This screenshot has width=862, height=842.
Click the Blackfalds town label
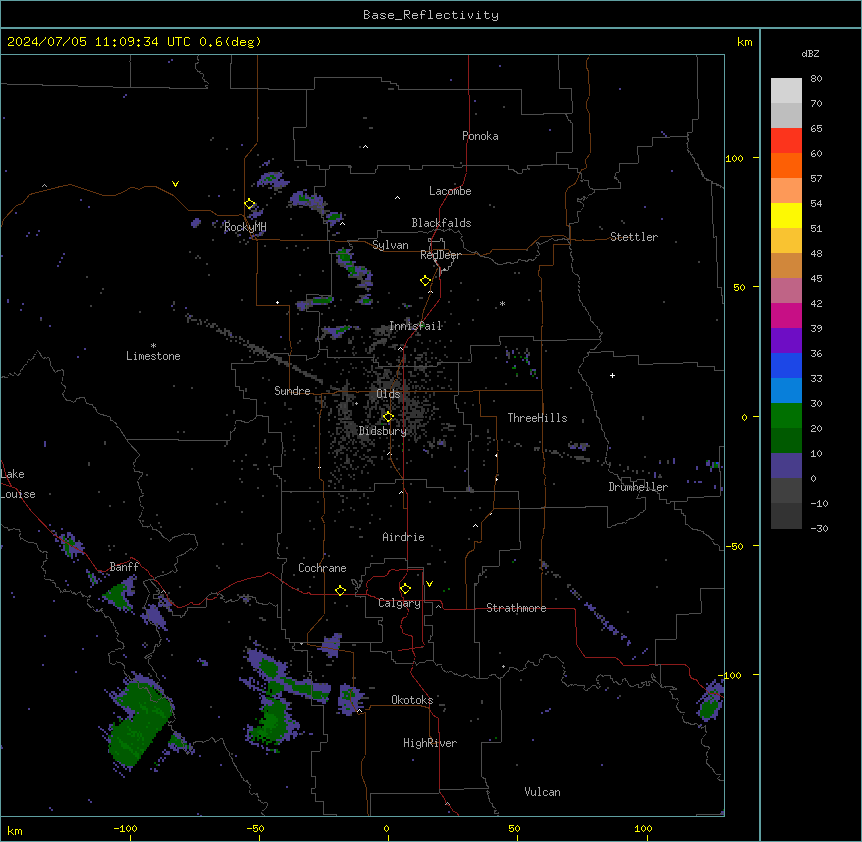tap(441, 223)
